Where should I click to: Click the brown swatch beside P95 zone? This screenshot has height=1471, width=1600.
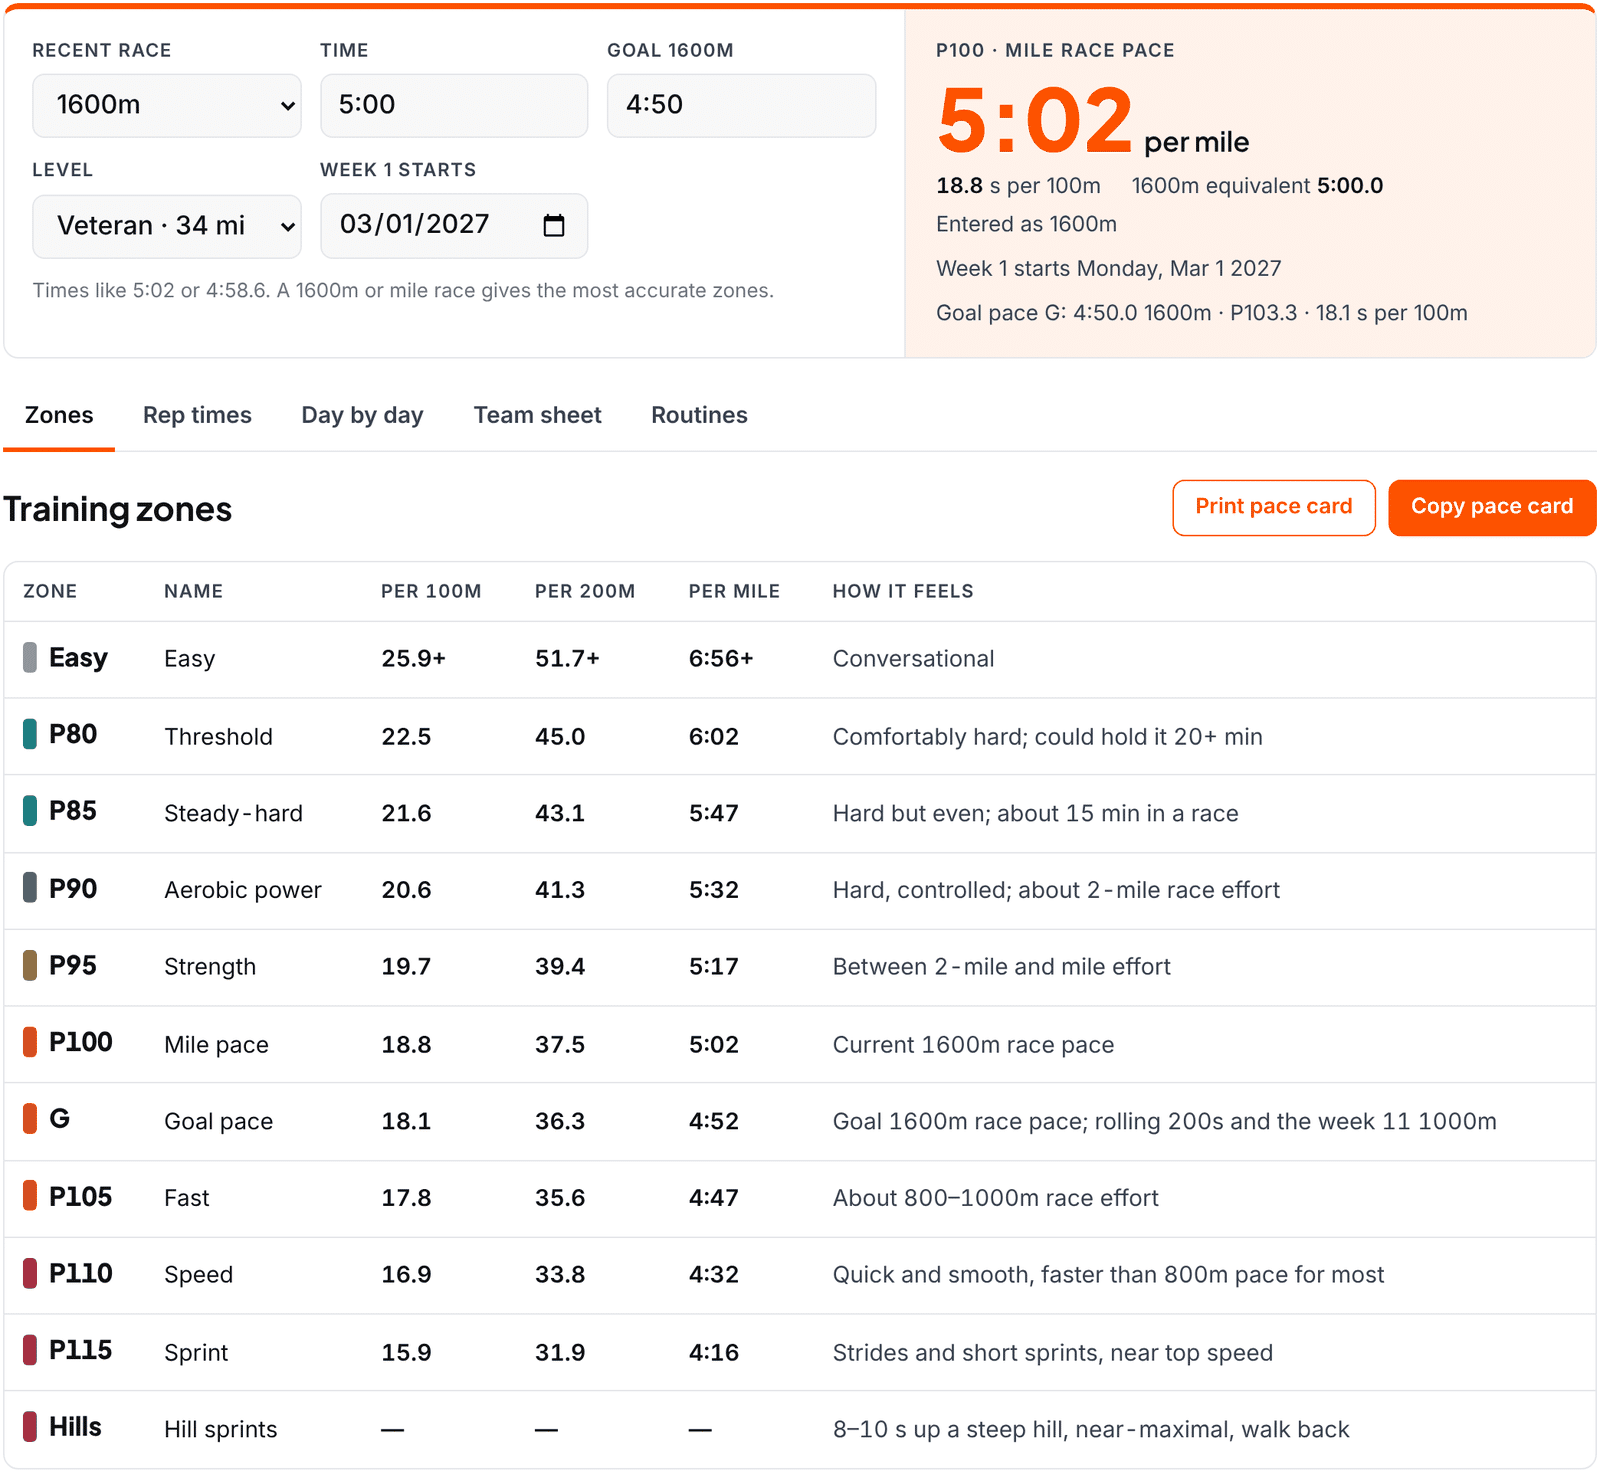coord(30,965)
